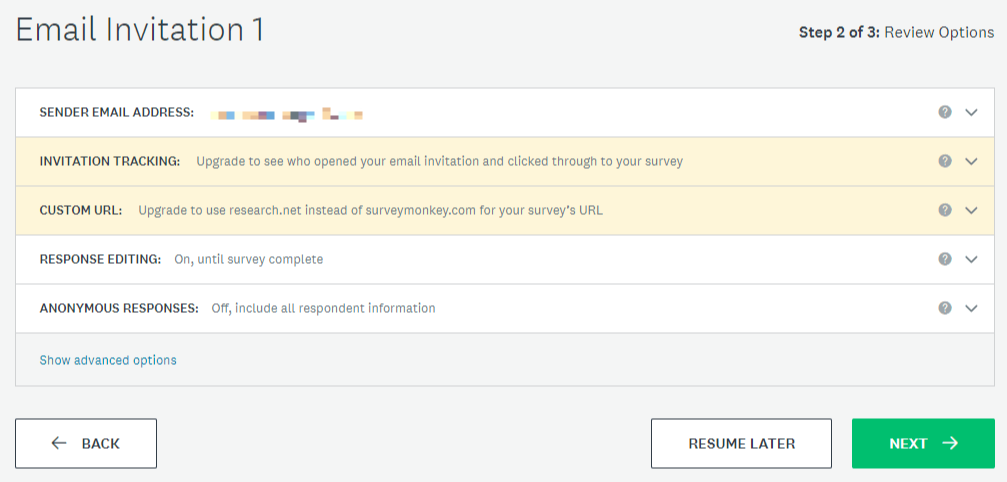Expand the Response Editing chevron
Screen dimensions: 1007x482
[970, 259]
